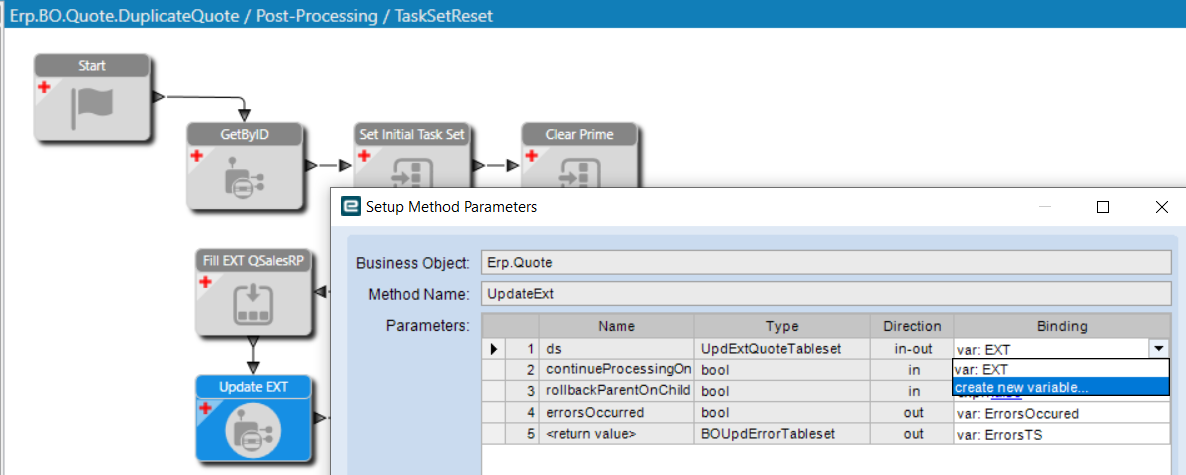The width and height of the screenshot is (1186, 475).
Task: Select the Fill EXT QSalesRP node icon
Action: click(253, 302)
